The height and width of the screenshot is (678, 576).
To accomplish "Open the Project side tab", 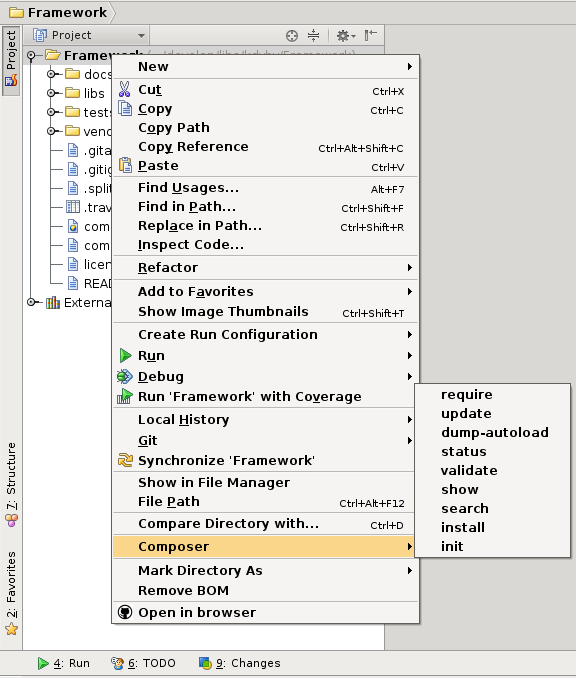I will click(x=11, y=60).
